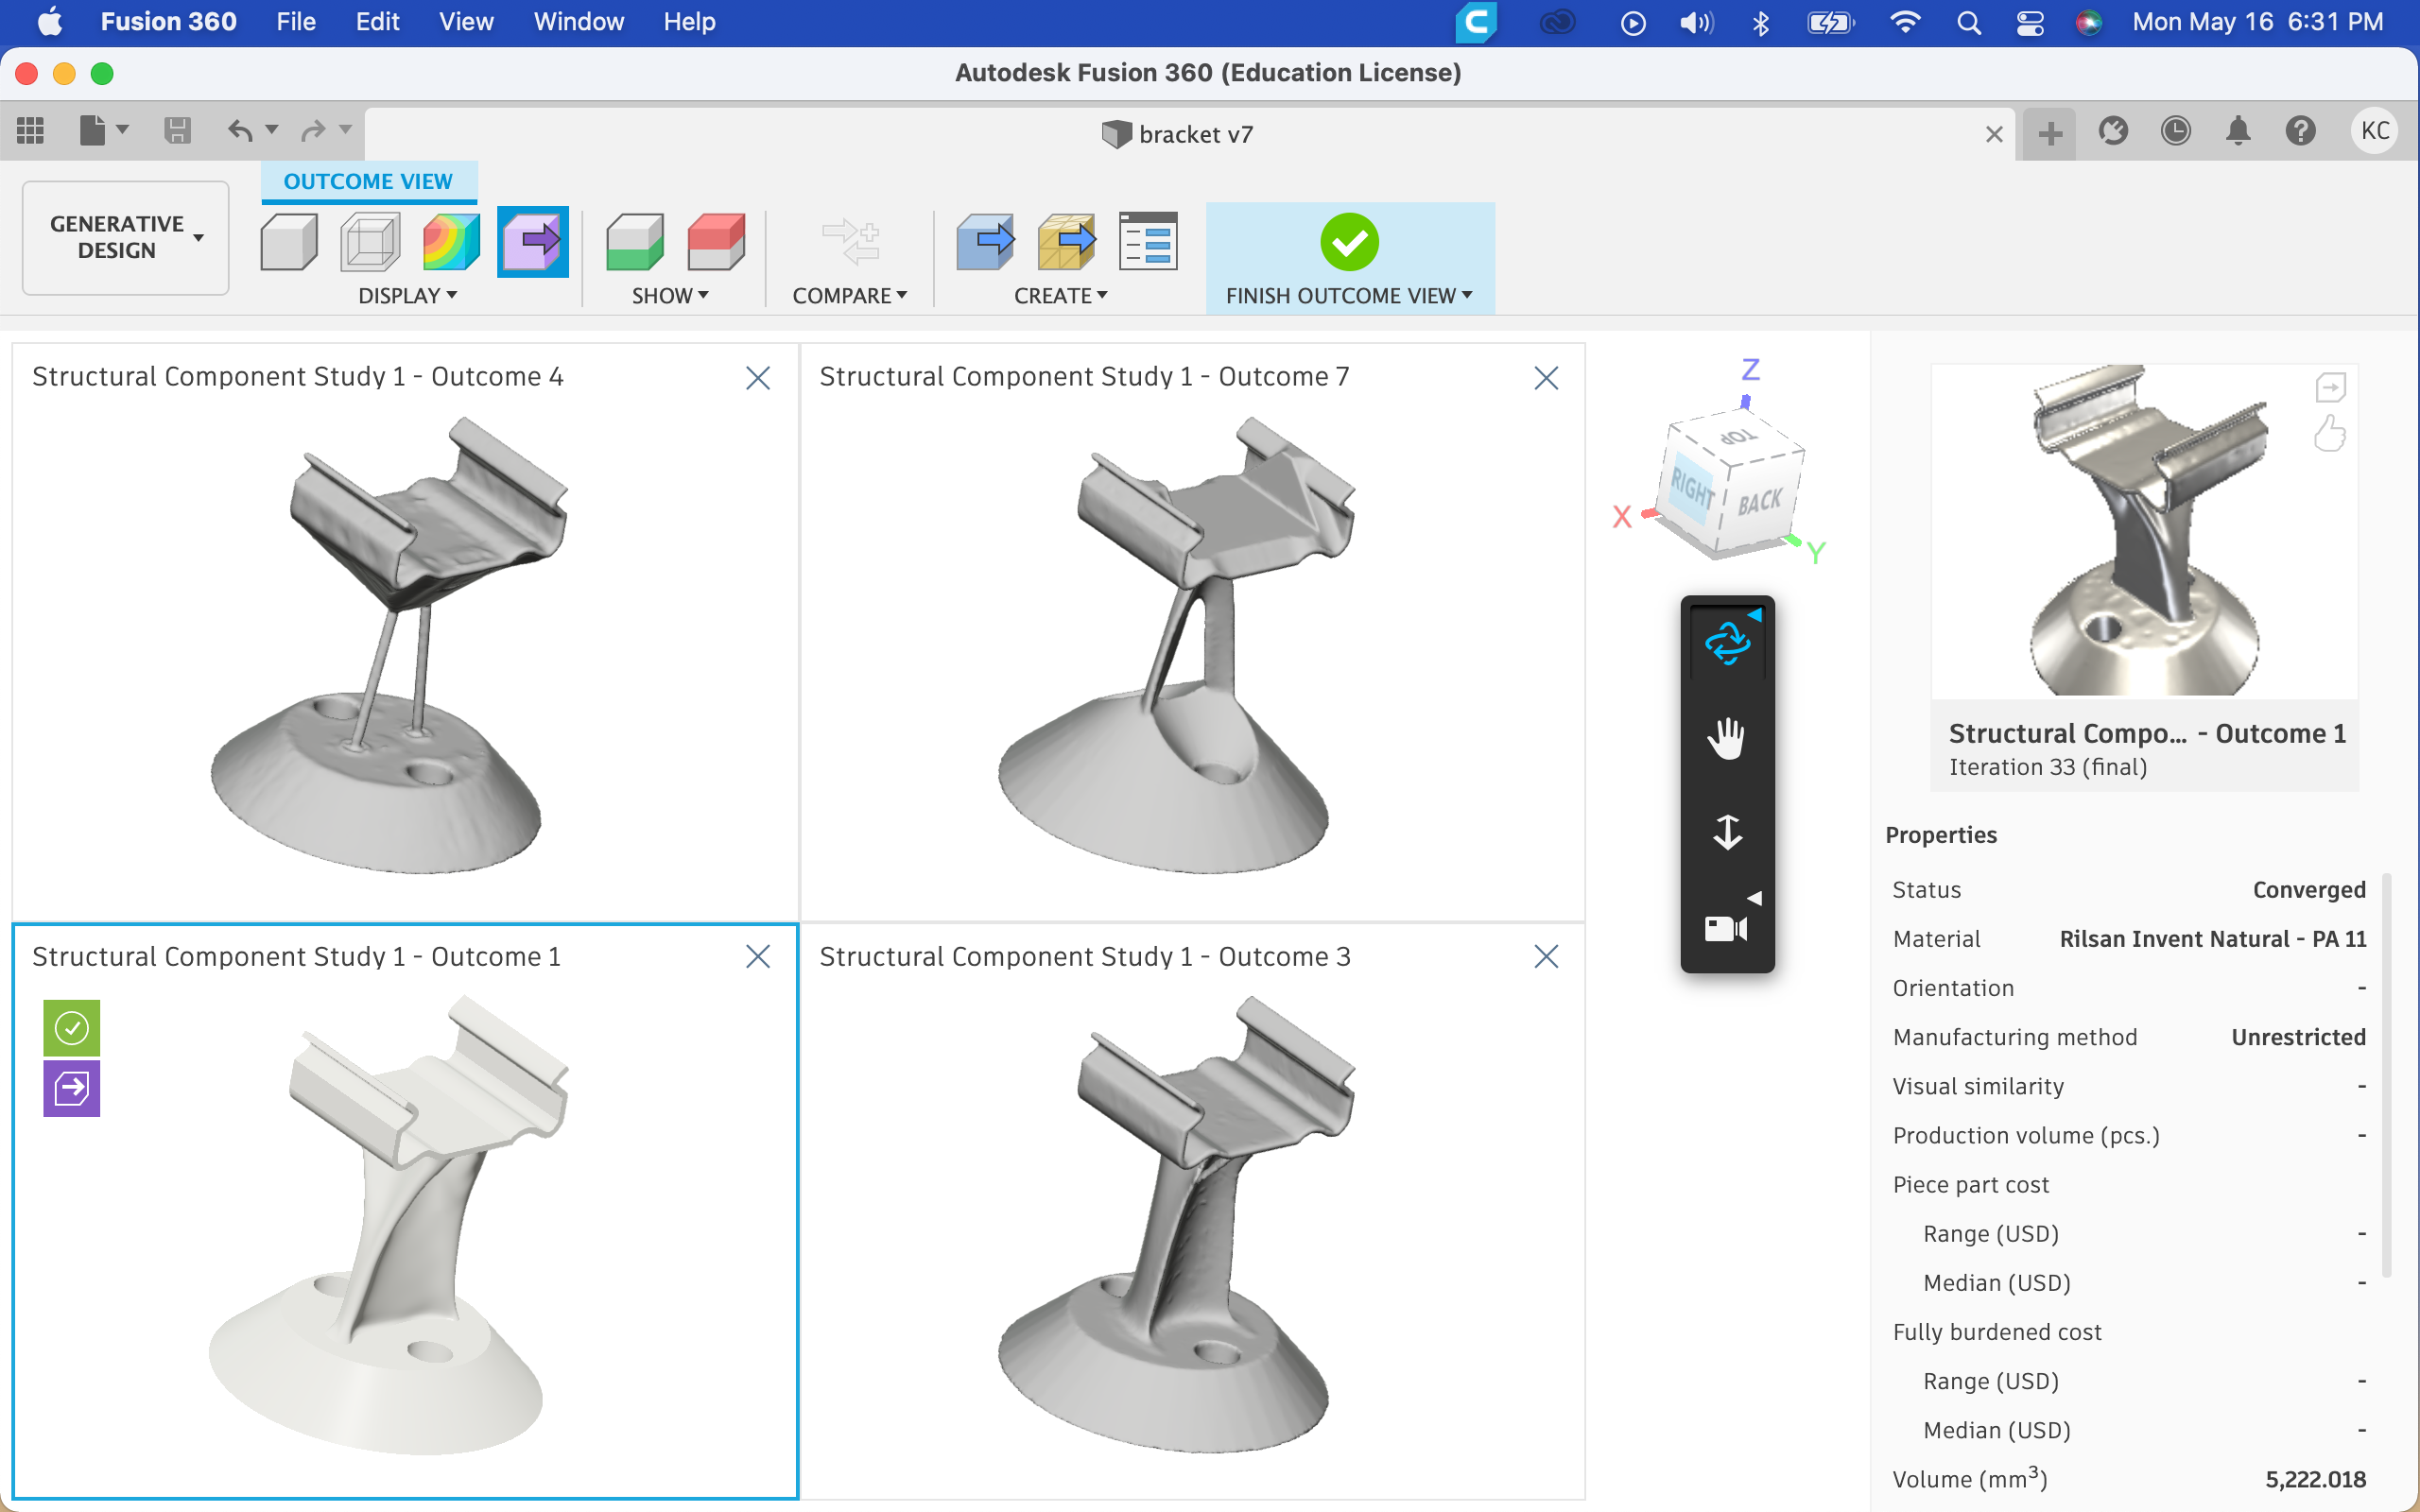This screenshot has width=2420, height=1512.
Task: Click the green Finish Outcome View checkmark
Action: click(1349, 242)
